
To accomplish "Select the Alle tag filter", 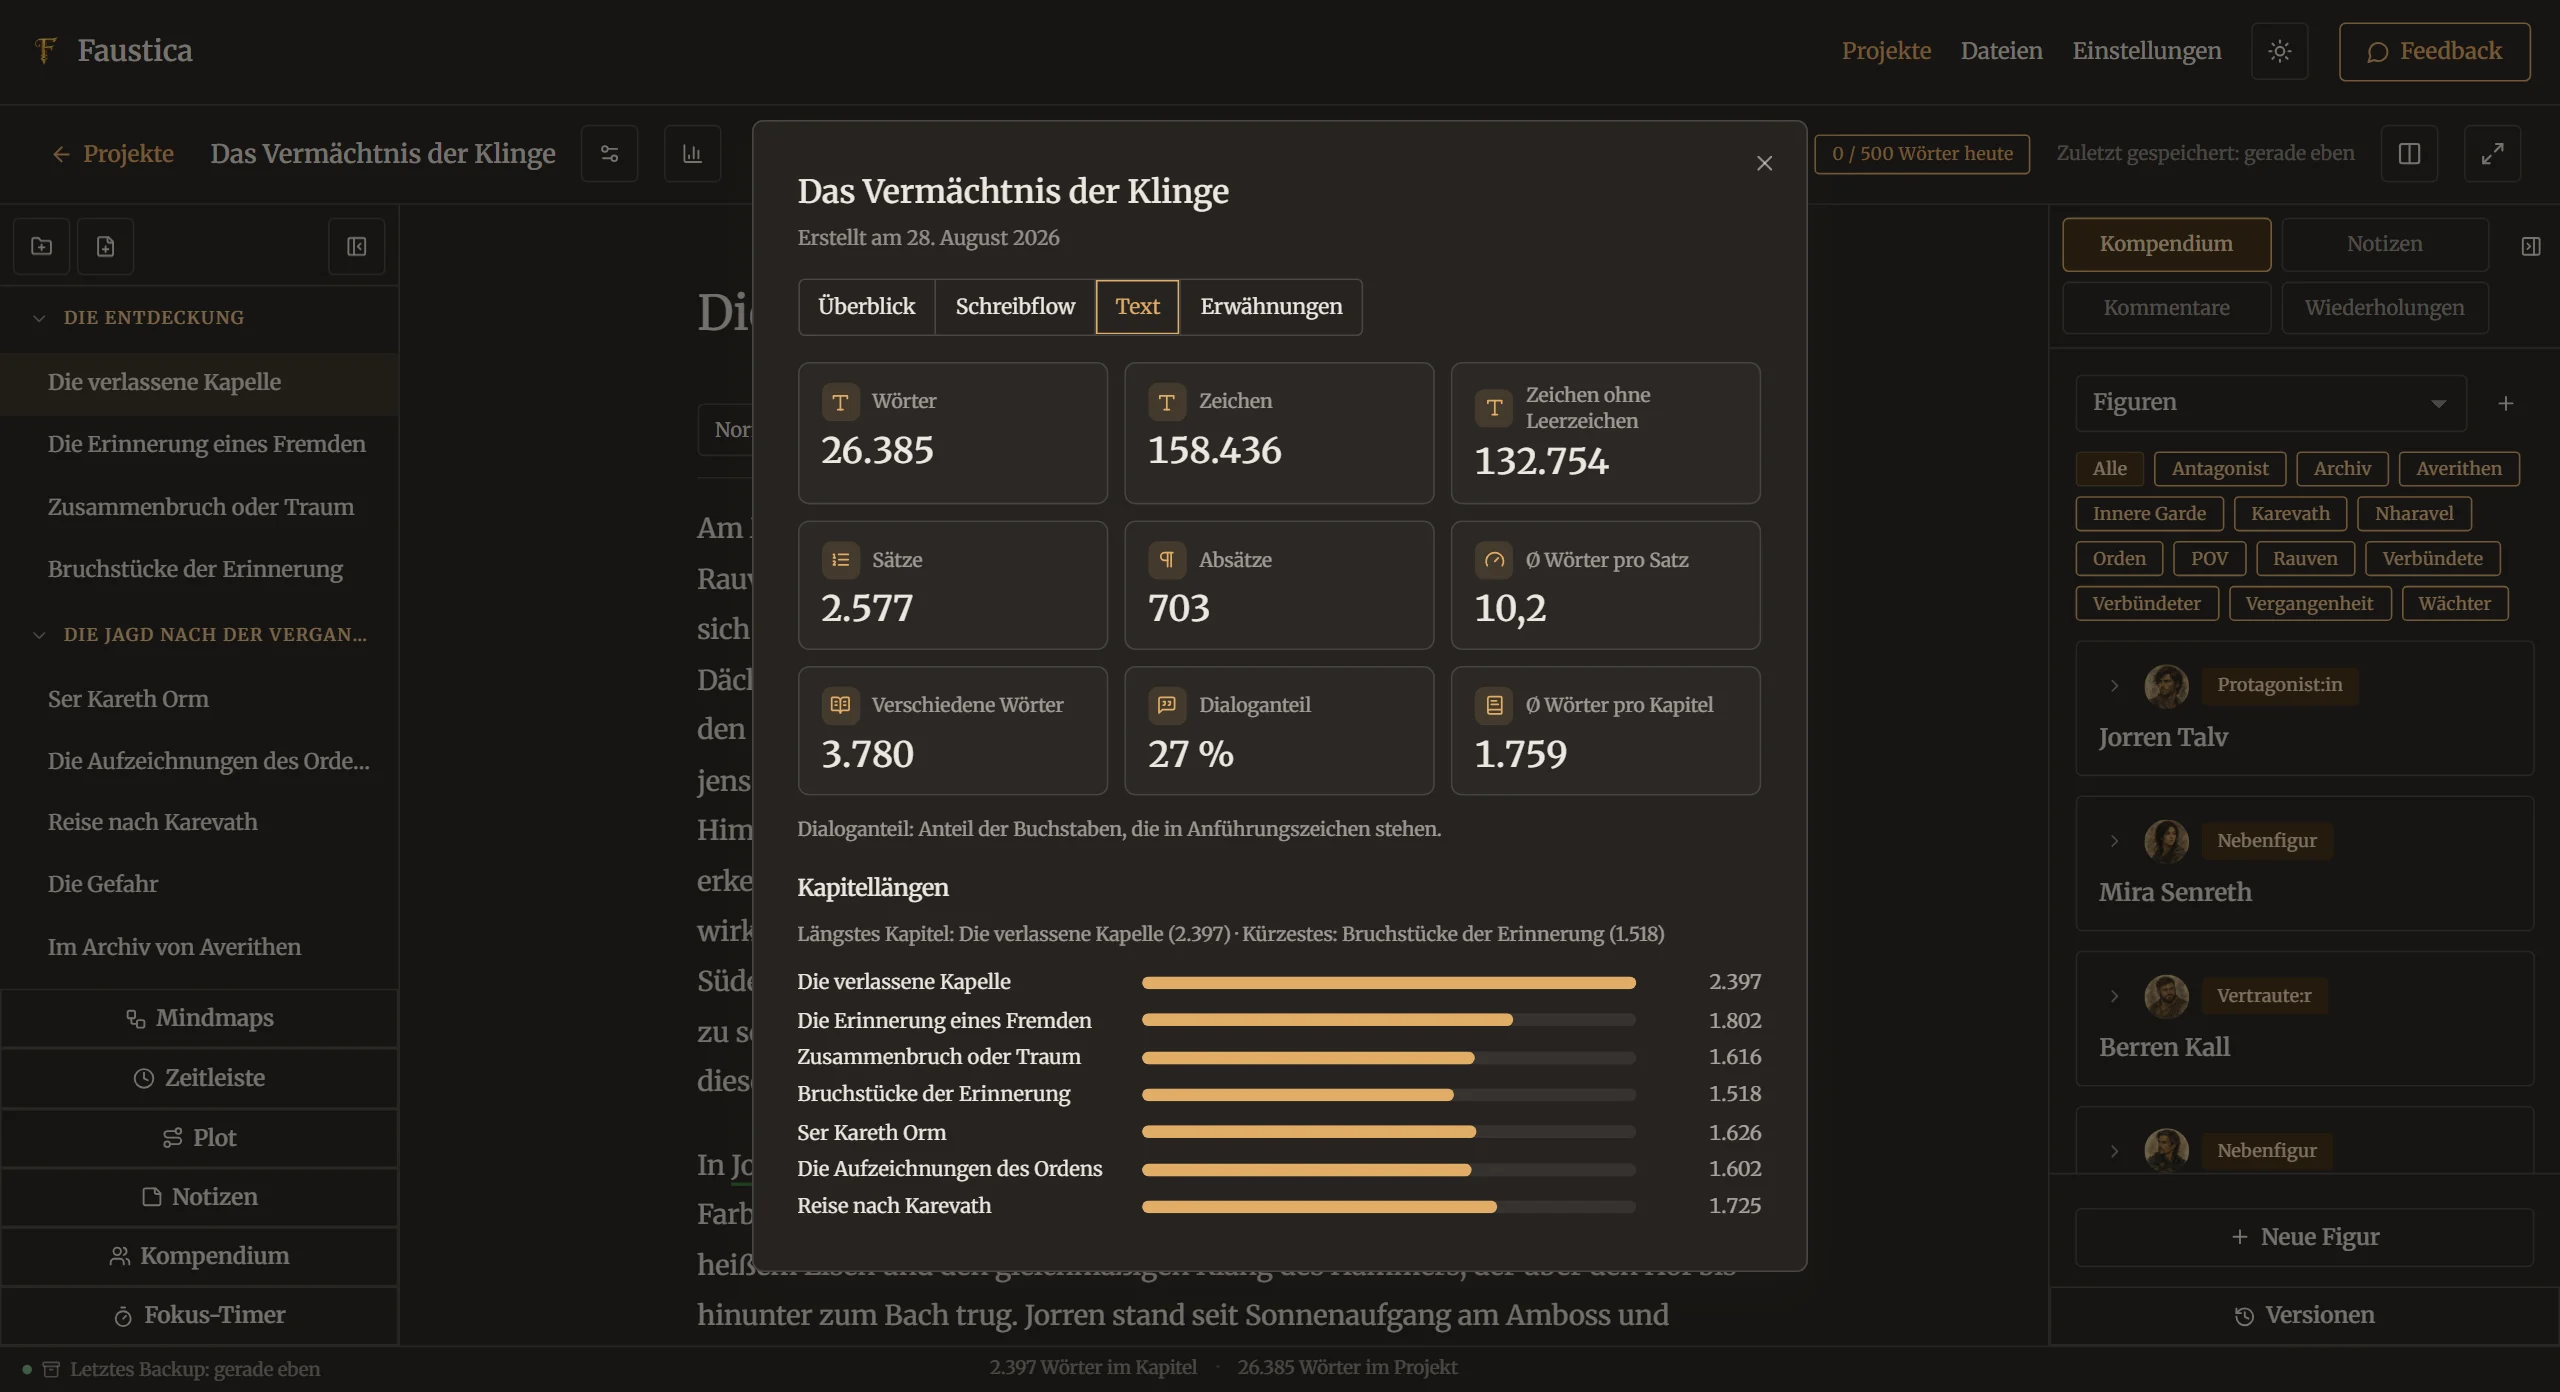I will pyautogui.click(x=2109, y=469).
